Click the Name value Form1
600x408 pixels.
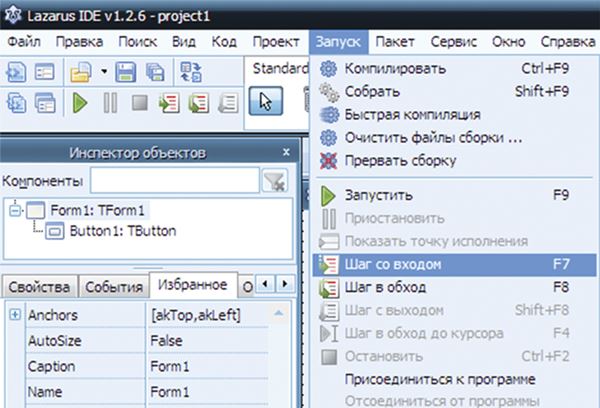tap(207, 392)
